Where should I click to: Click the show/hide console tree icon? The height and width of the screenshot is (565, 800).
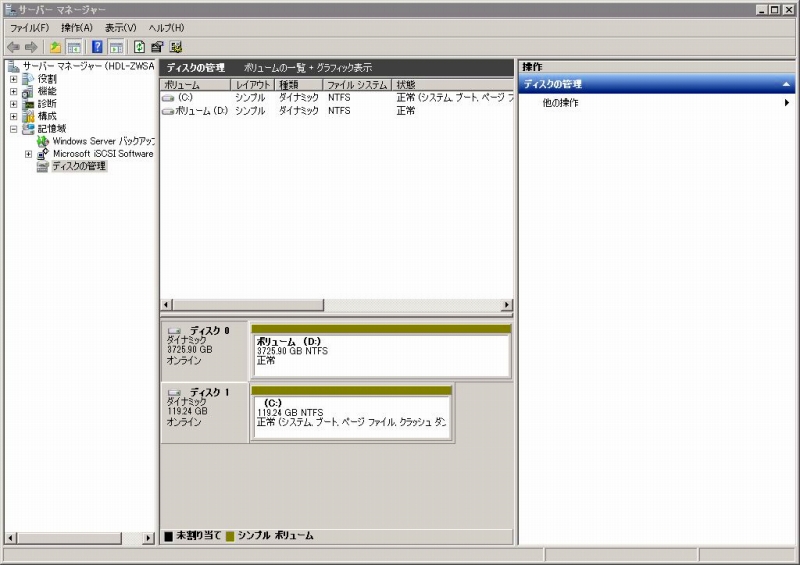73,47
